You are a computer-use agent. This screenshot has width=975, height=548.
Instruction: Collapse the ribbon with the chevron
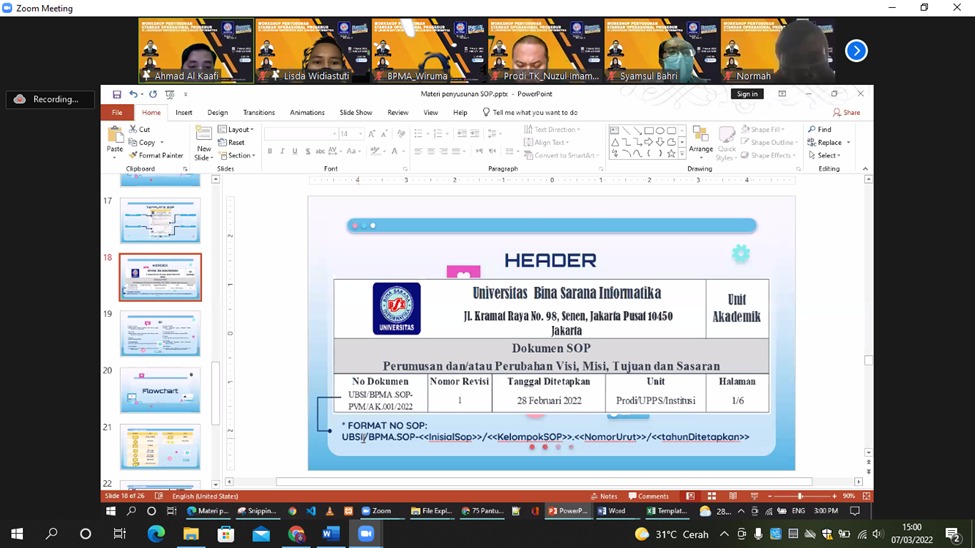coord(865,169)
